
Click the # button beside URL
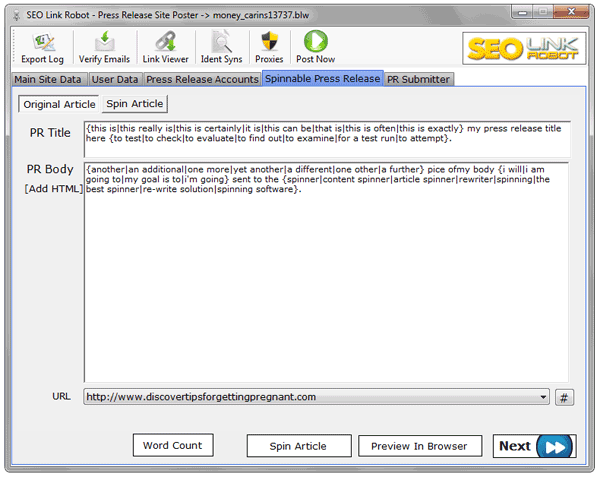pyautogui.click(x=564, y=397)
